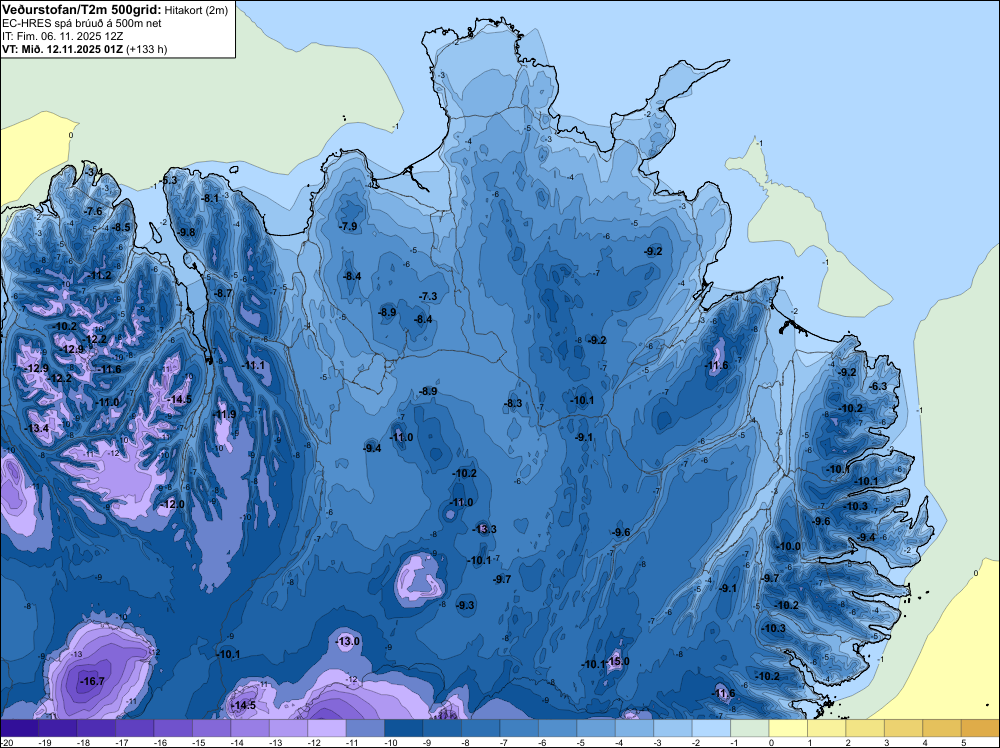The image size is (1000, 748).
Task: Click the -7.3 temperature label
Action: [428, 297]
